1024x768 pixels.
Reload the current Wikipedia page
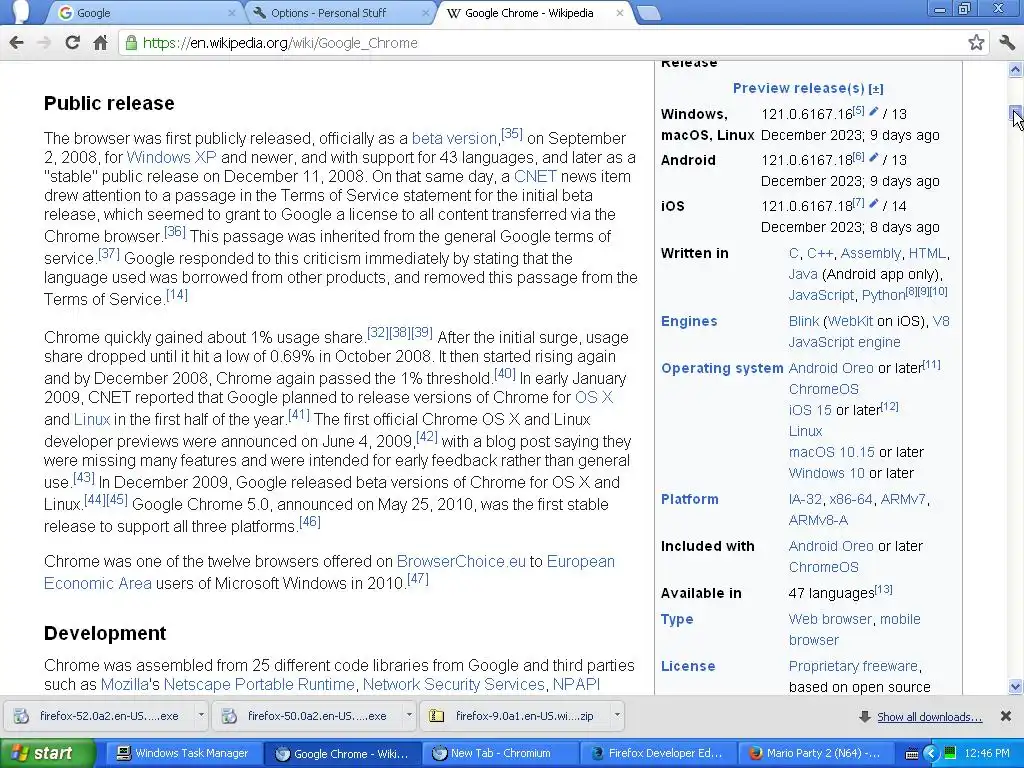click(x=72, y=43)
